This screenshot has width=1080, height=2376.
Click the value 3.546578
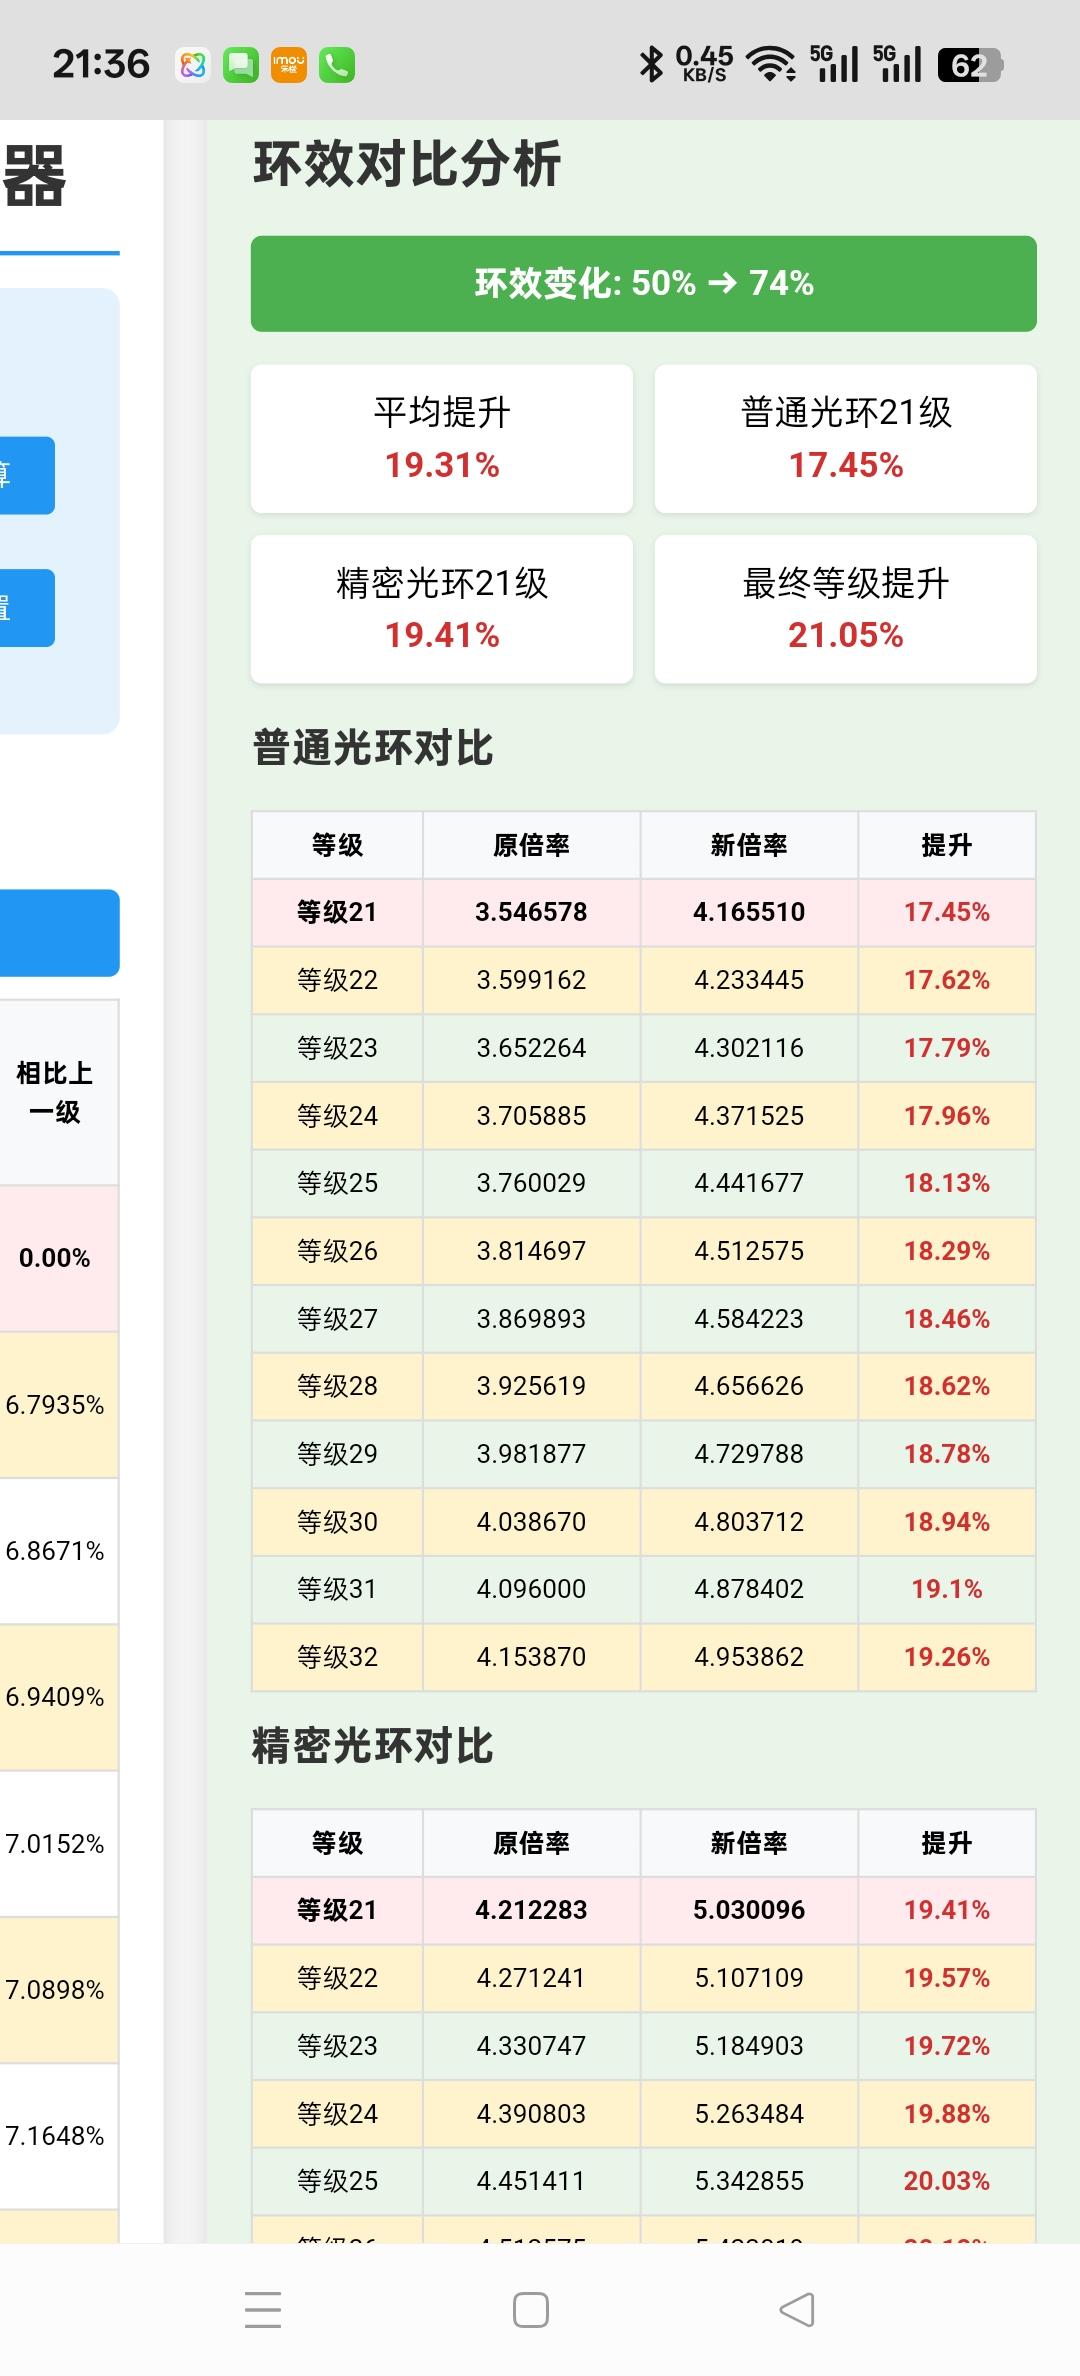531,912
